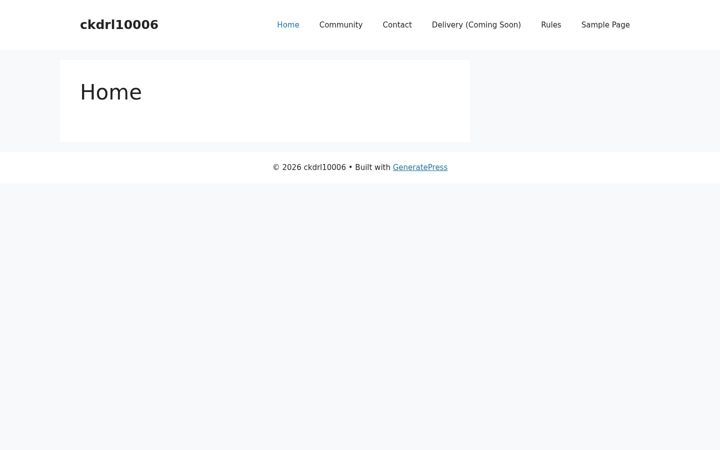Image resolution: width=720 pixels, height=450 pixels.
Task: Select the Home menu item
Action: (288, 25)
